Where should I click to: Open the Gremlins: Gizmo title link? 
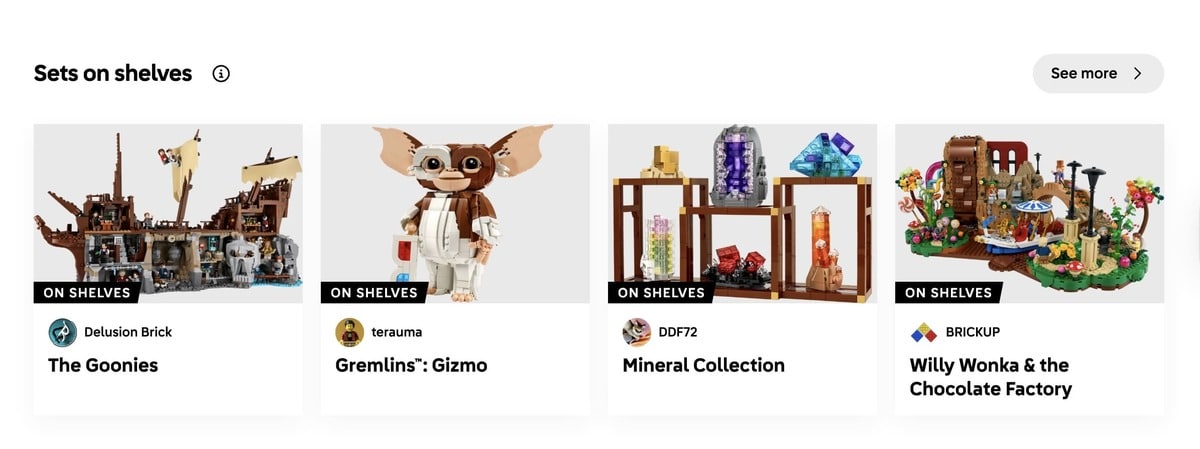click(411, 365)
